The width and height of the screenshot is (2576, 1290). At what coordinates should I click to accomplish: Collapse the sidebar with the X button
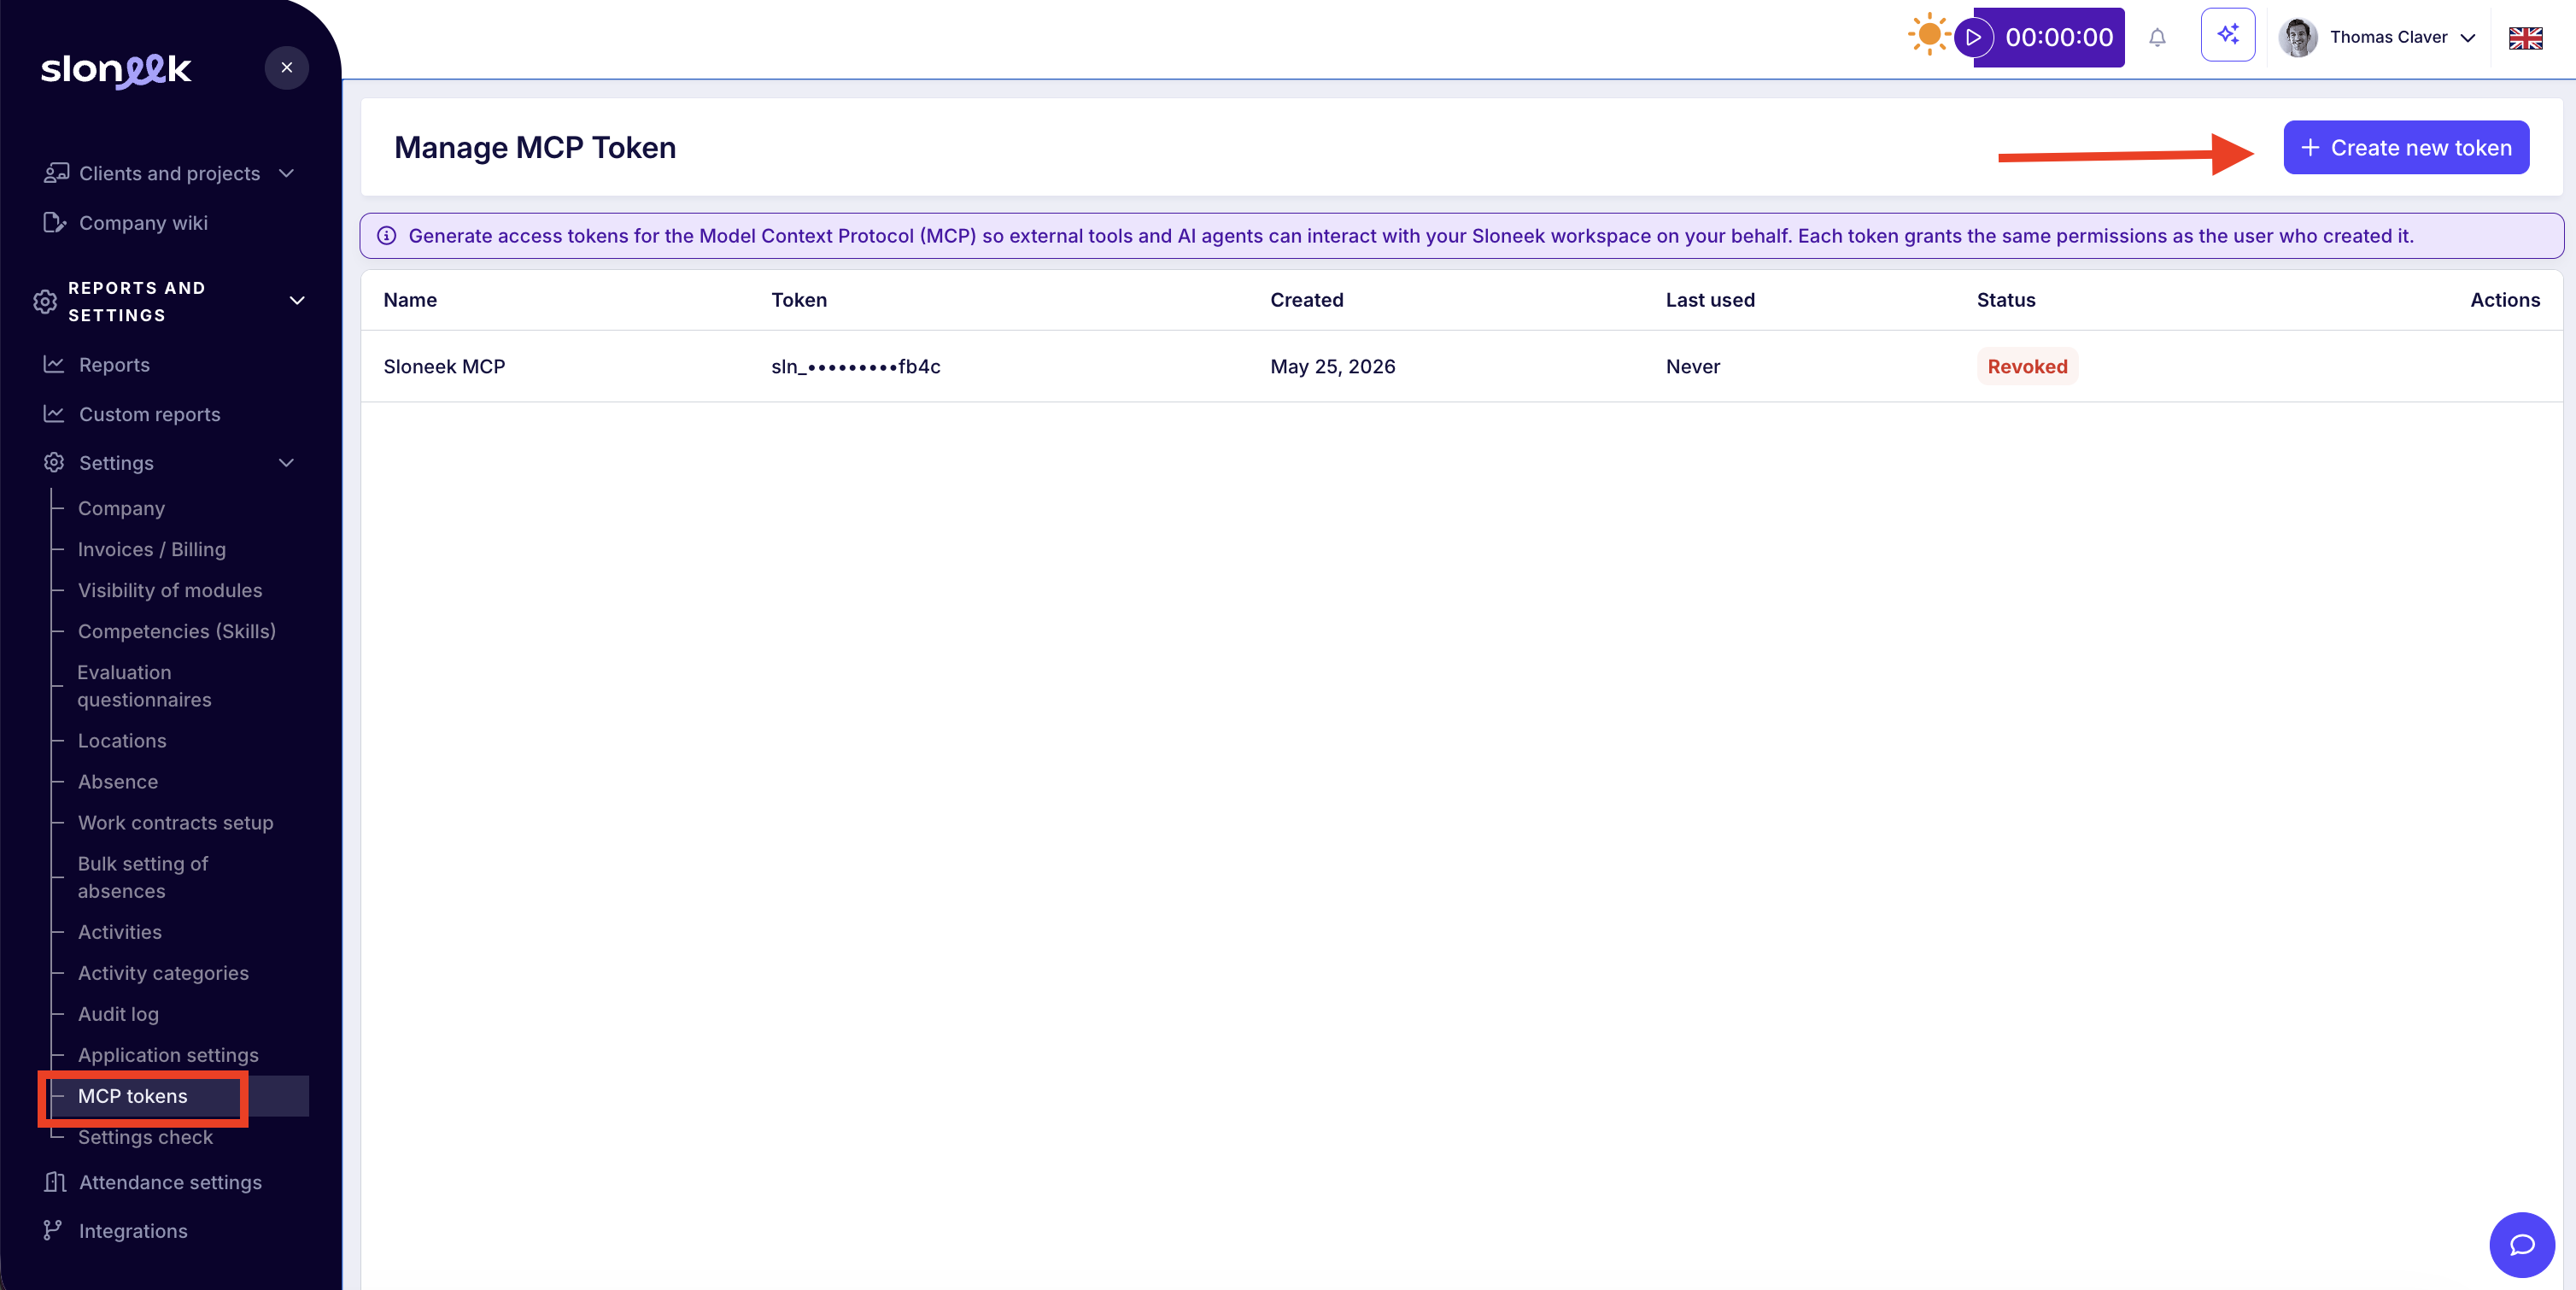point(287,68)
